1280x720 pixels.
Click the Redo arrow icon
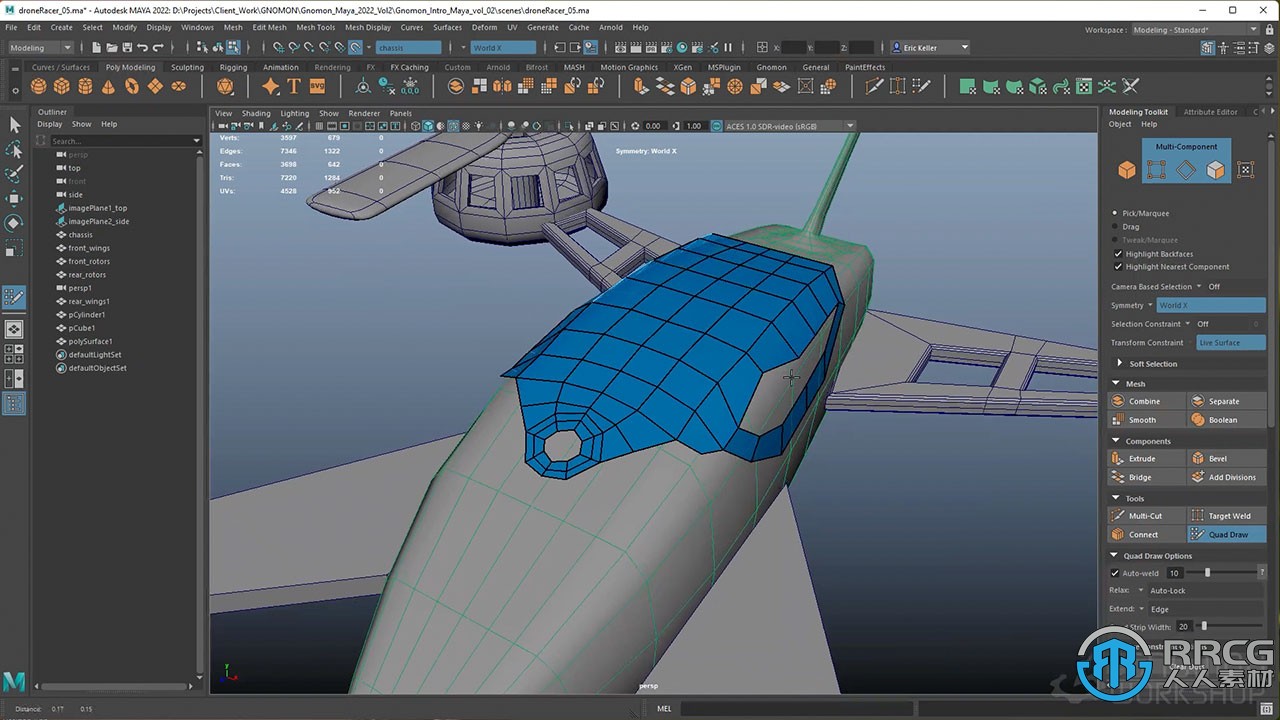pos(158,47)
